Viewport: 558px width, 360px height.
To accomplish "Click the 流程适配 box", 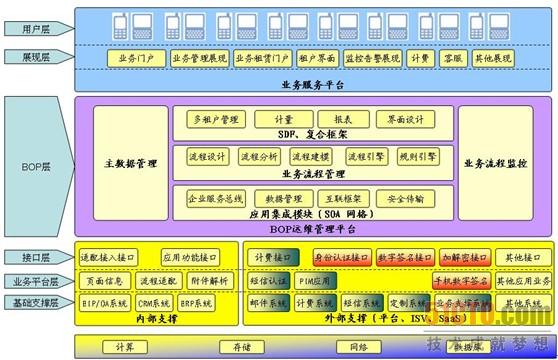I will tap(159, 281).
